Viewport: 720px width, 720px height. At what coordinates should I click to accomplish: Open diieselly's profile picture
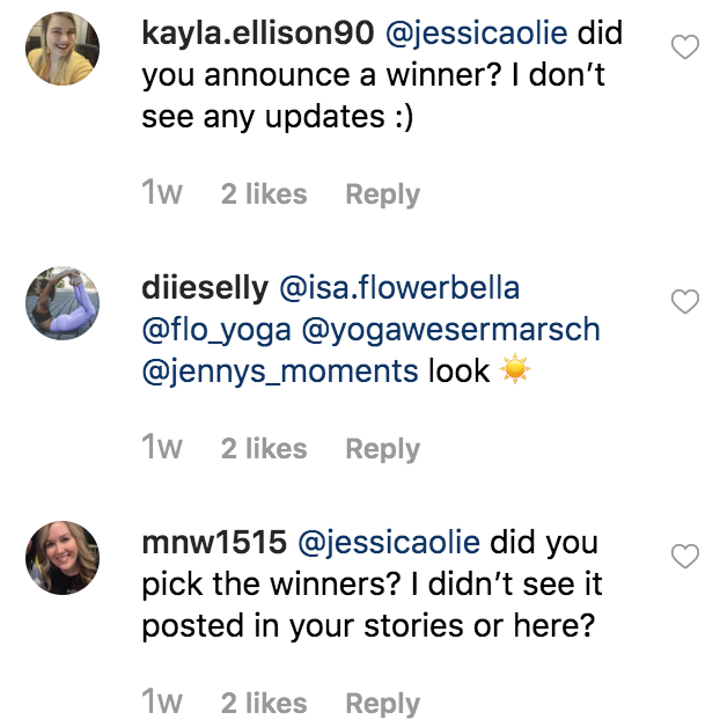[x=62, y=303]
